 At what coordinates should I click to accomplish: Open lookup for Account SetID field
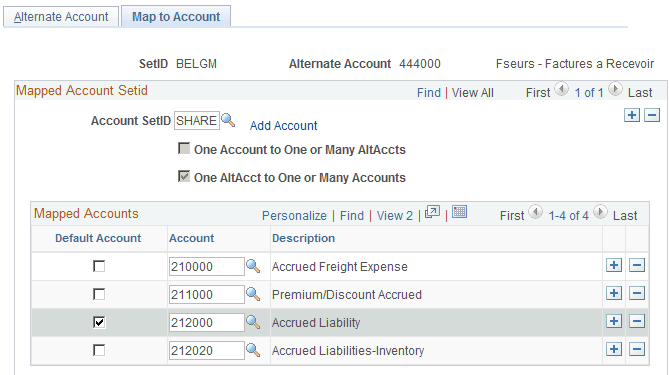coord(228,120)
